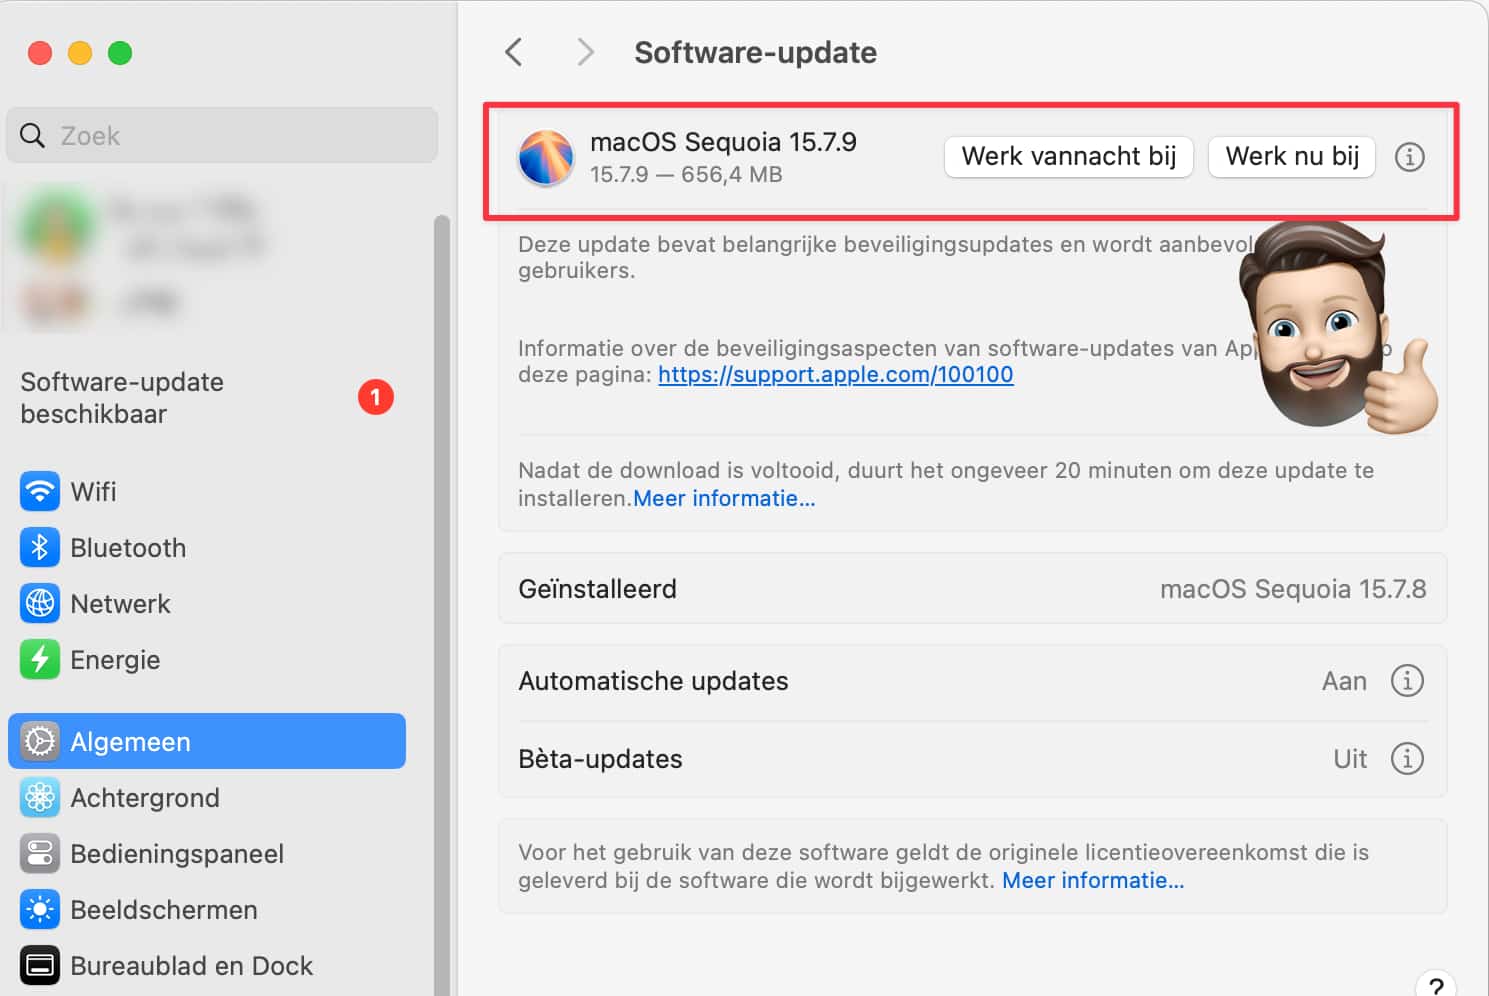Select Bedieningspaneel in the sidebar

pos(207,854)
